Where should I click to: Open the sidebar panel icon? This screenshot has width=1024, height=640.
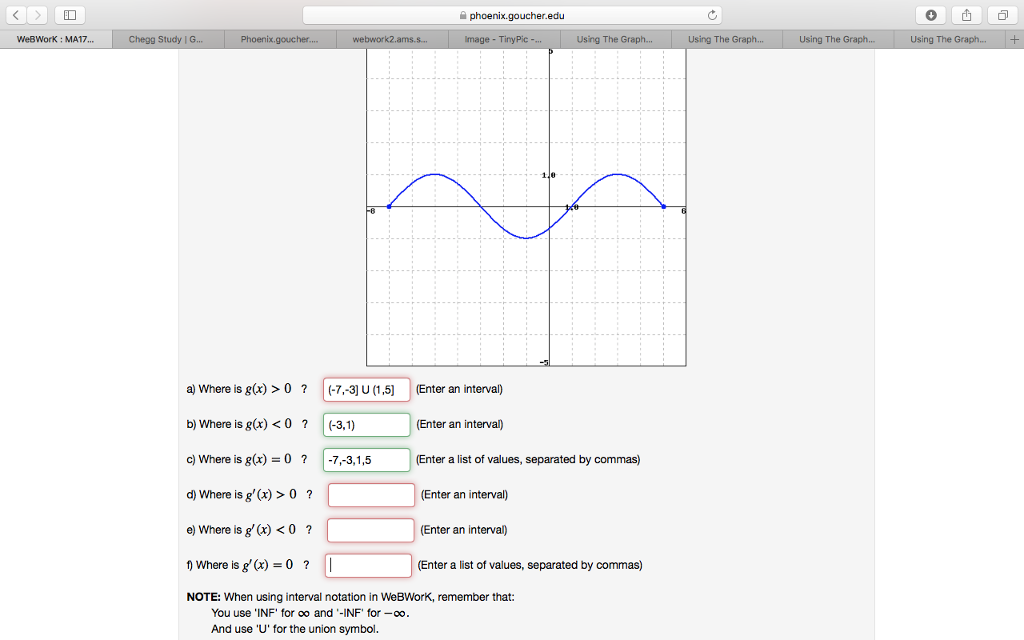68,15
